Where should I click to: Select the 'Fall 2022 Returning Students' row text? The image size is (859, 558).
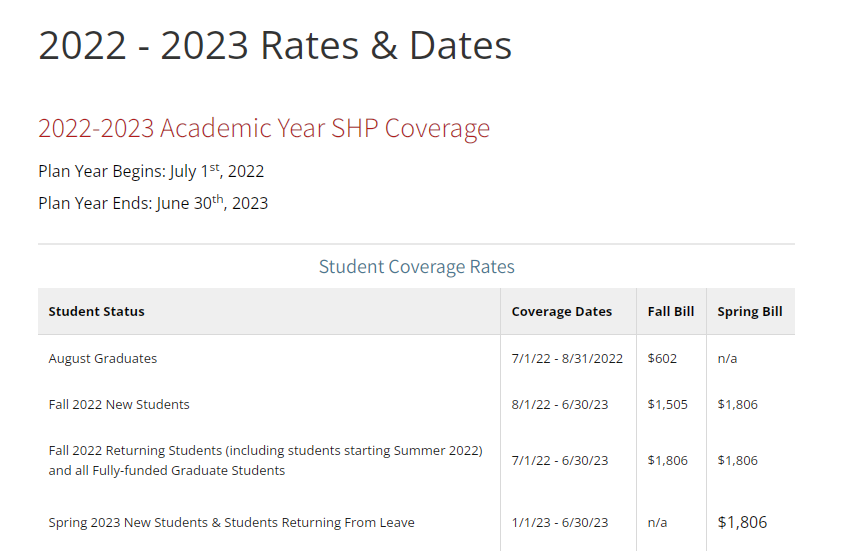coord(265,461)
